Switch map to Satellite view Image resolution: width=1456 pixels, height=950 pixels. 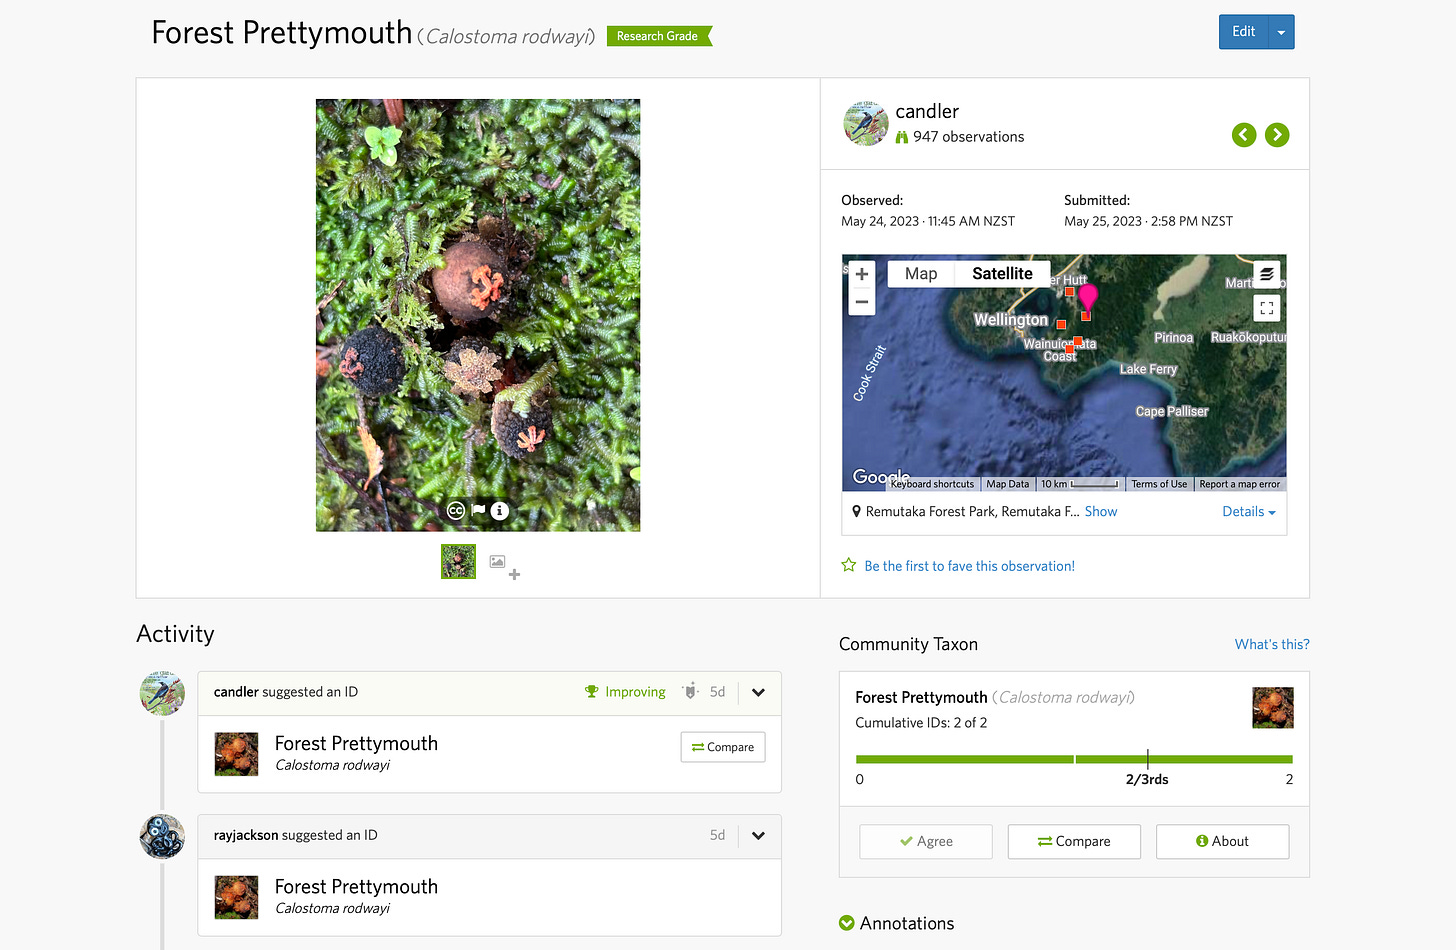1002,274
